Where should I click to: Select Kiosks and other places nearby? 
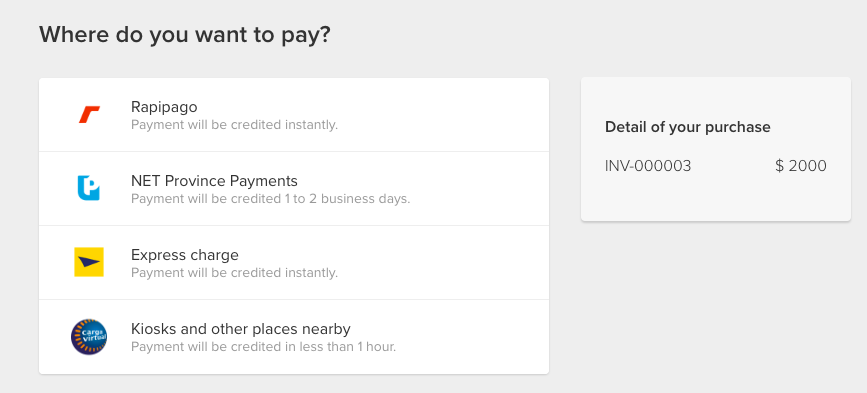294,337
